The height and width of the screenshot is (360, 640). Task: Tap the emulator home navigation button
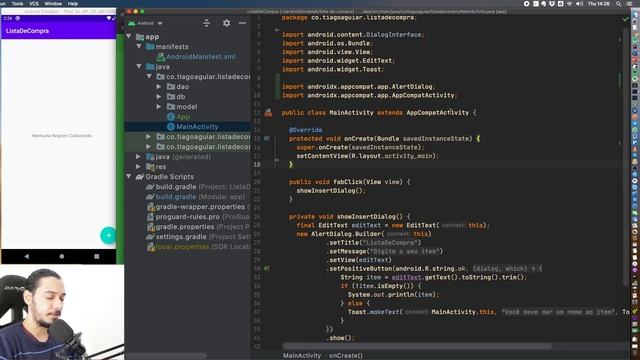click(x=62, y=256)
